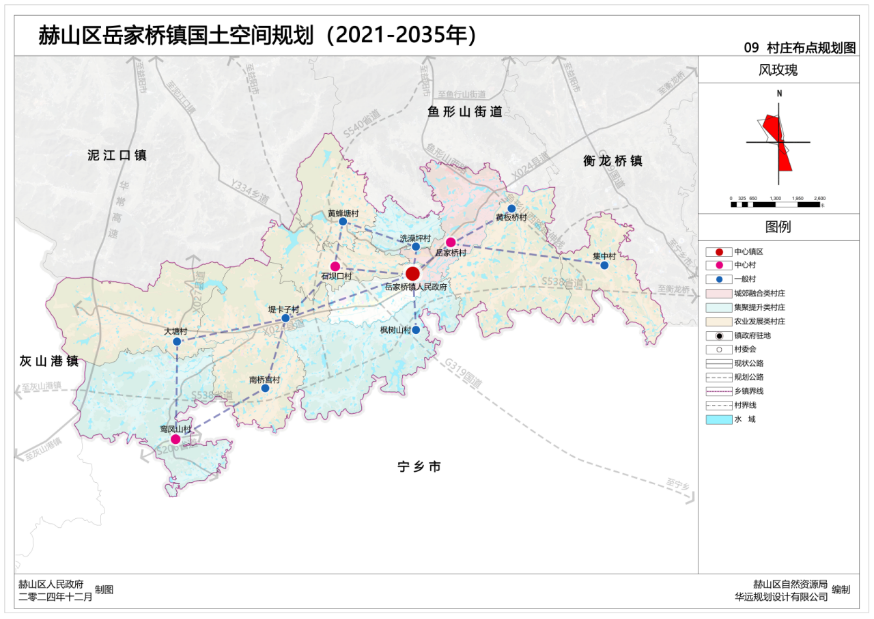The width and height of the screenshot is (874, 619).
Task: Click the red 岳家桥镇人民政府 center marker
Action: (x=412, y=273)
